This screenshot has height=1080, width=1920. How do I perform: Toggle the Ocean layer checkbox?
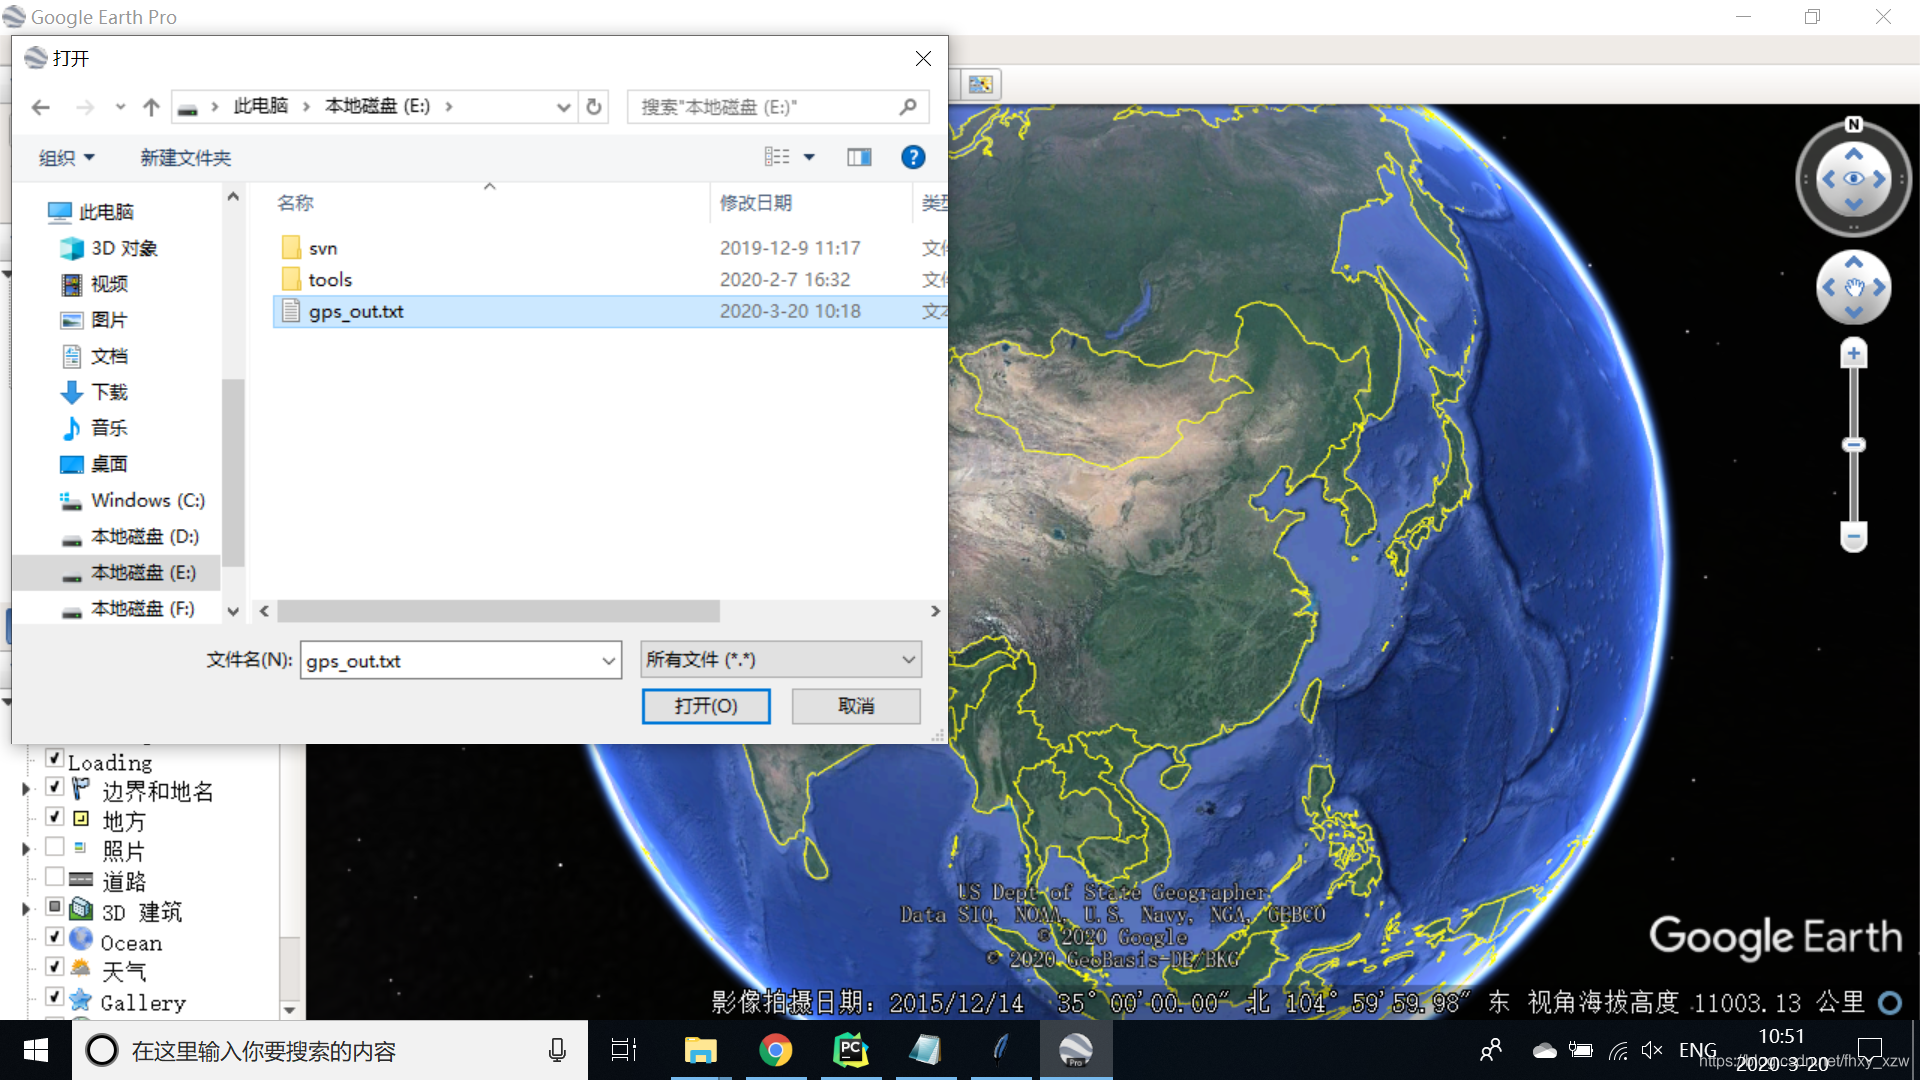(55, 938)
